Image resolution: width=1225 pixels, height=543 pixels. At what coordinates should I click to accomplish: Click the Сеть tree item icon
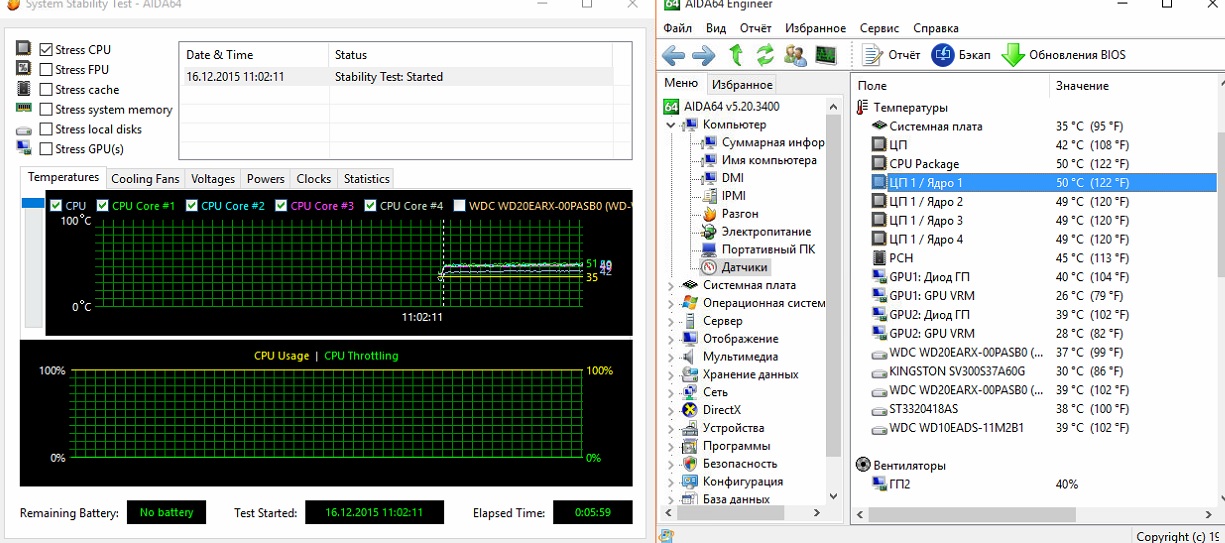pos(689,392)
